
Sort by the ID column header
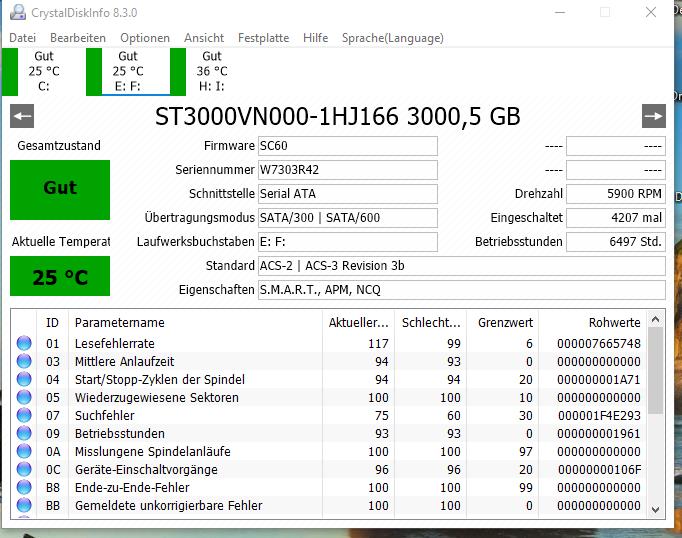pos(53,322)
